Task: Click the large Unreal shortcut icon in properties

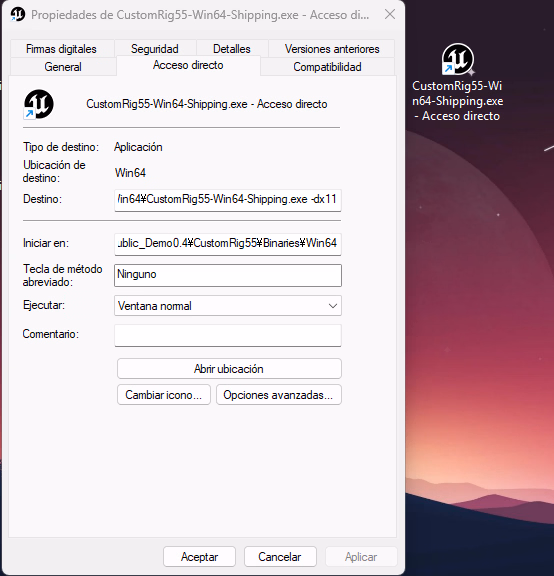Action: (x=39, y=104)
